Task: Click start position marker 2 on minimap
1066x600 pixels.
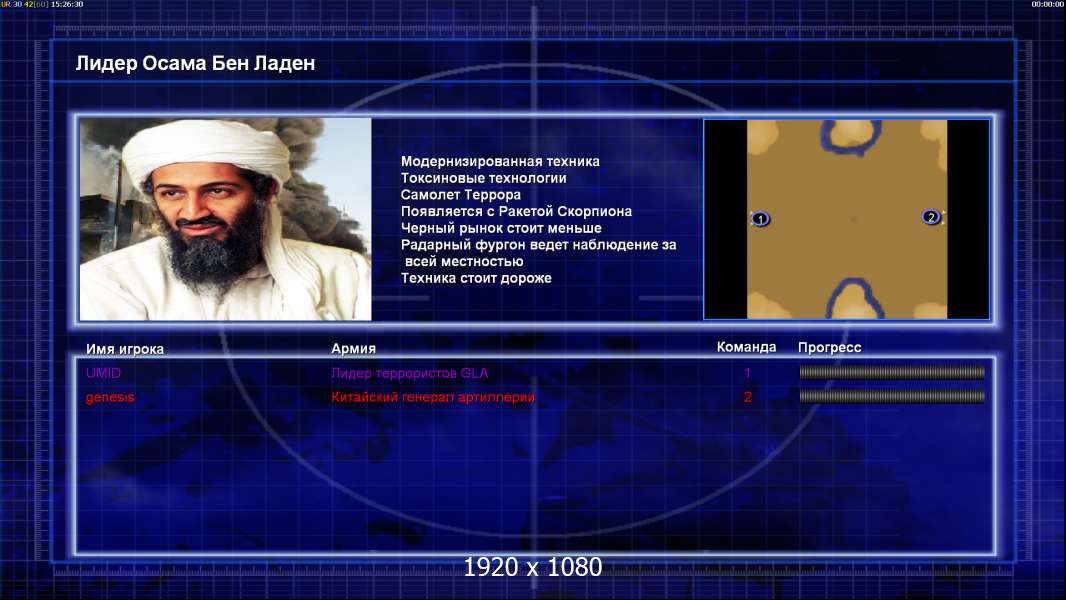Action: tap(931, 217)
